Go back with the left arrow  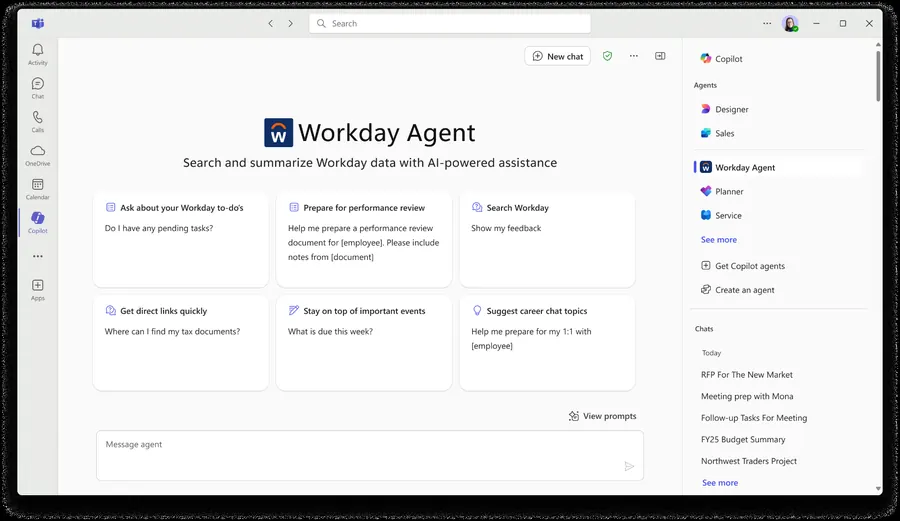[270, 24]
